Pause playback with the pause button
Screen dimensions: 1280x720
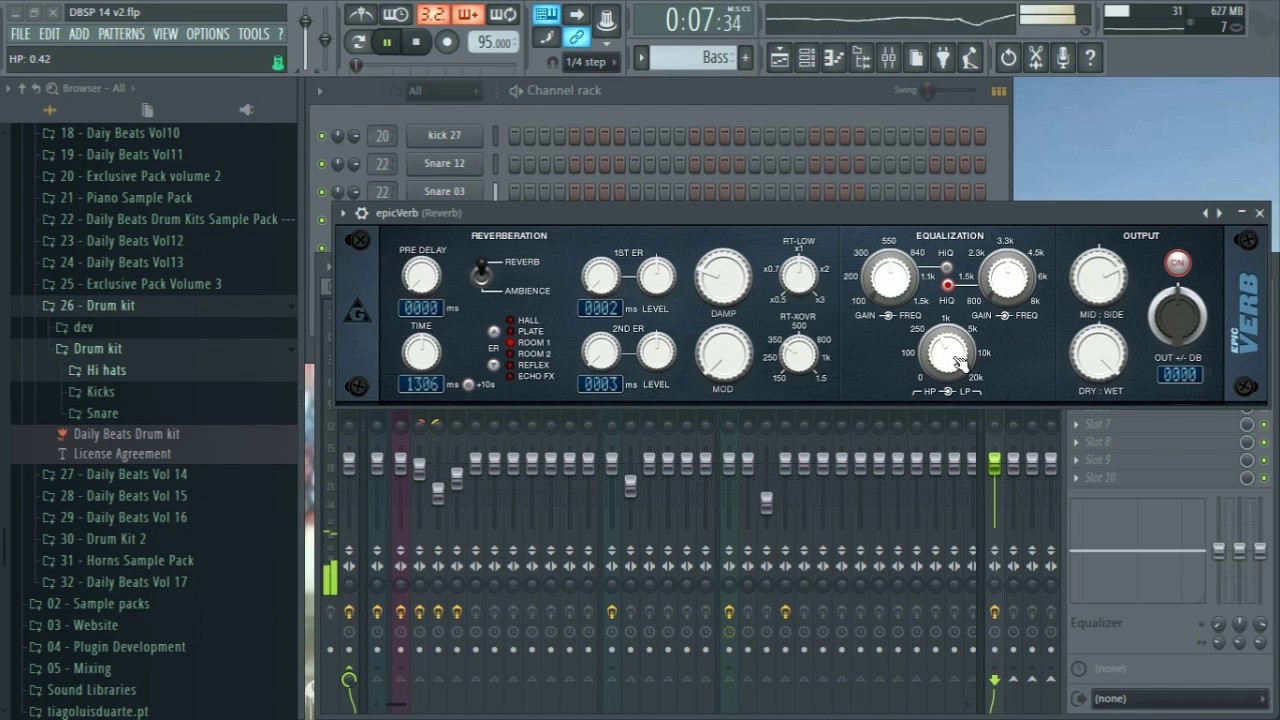tap(387, 42)
